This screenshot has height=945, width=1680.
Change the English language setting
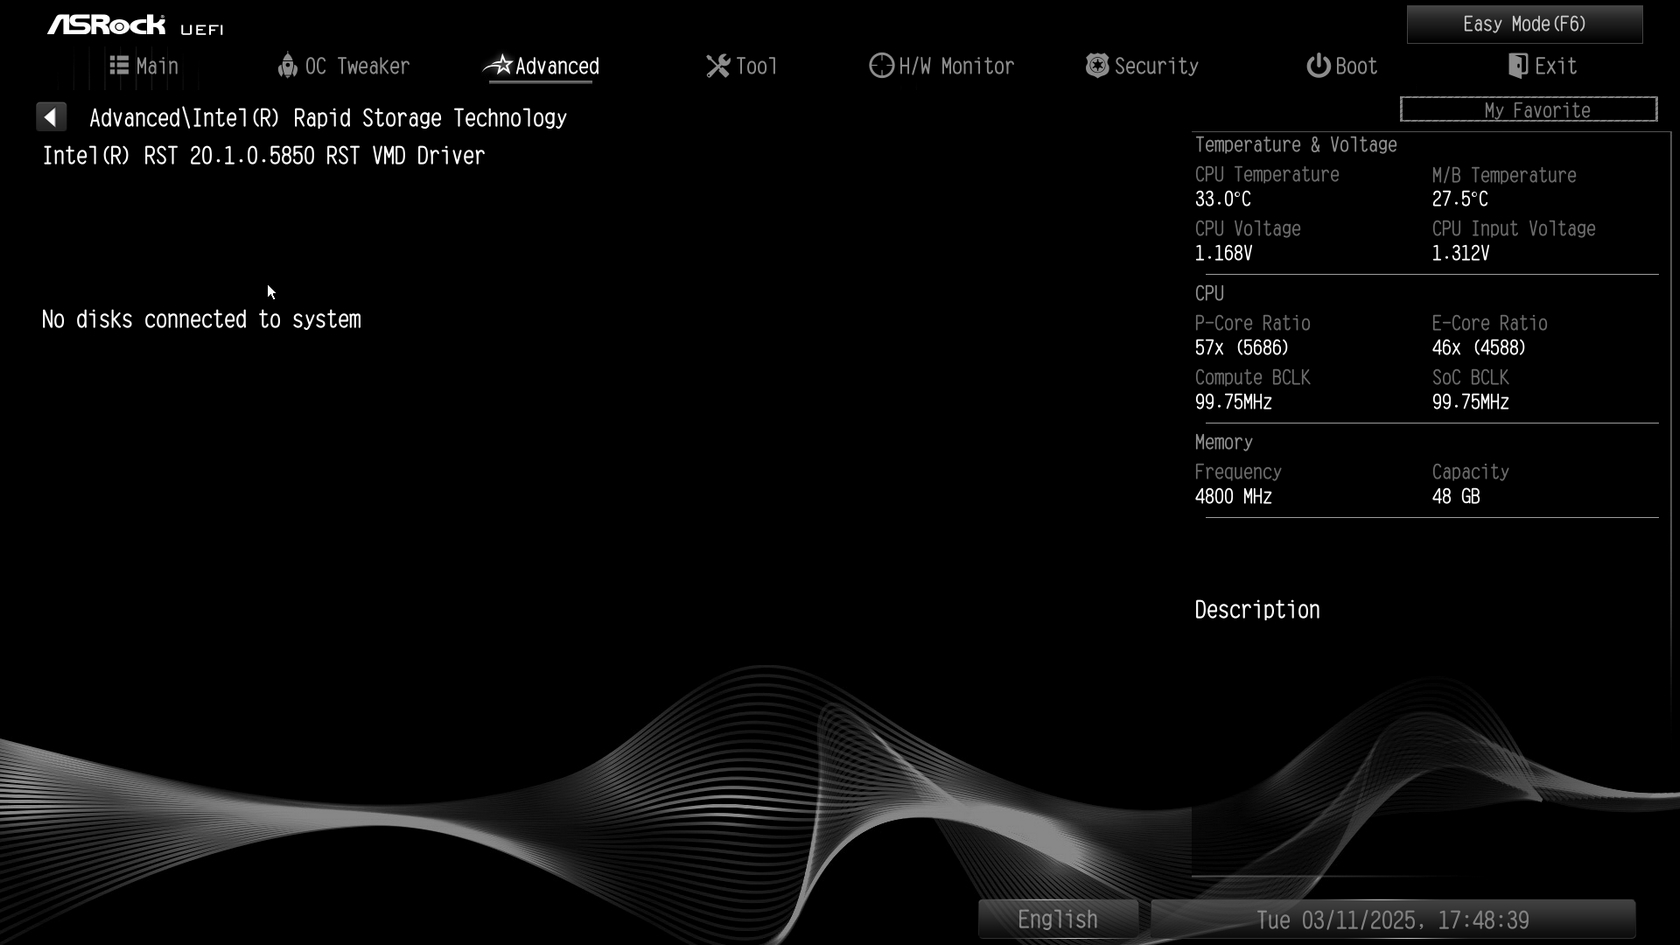click(1058, 919)
